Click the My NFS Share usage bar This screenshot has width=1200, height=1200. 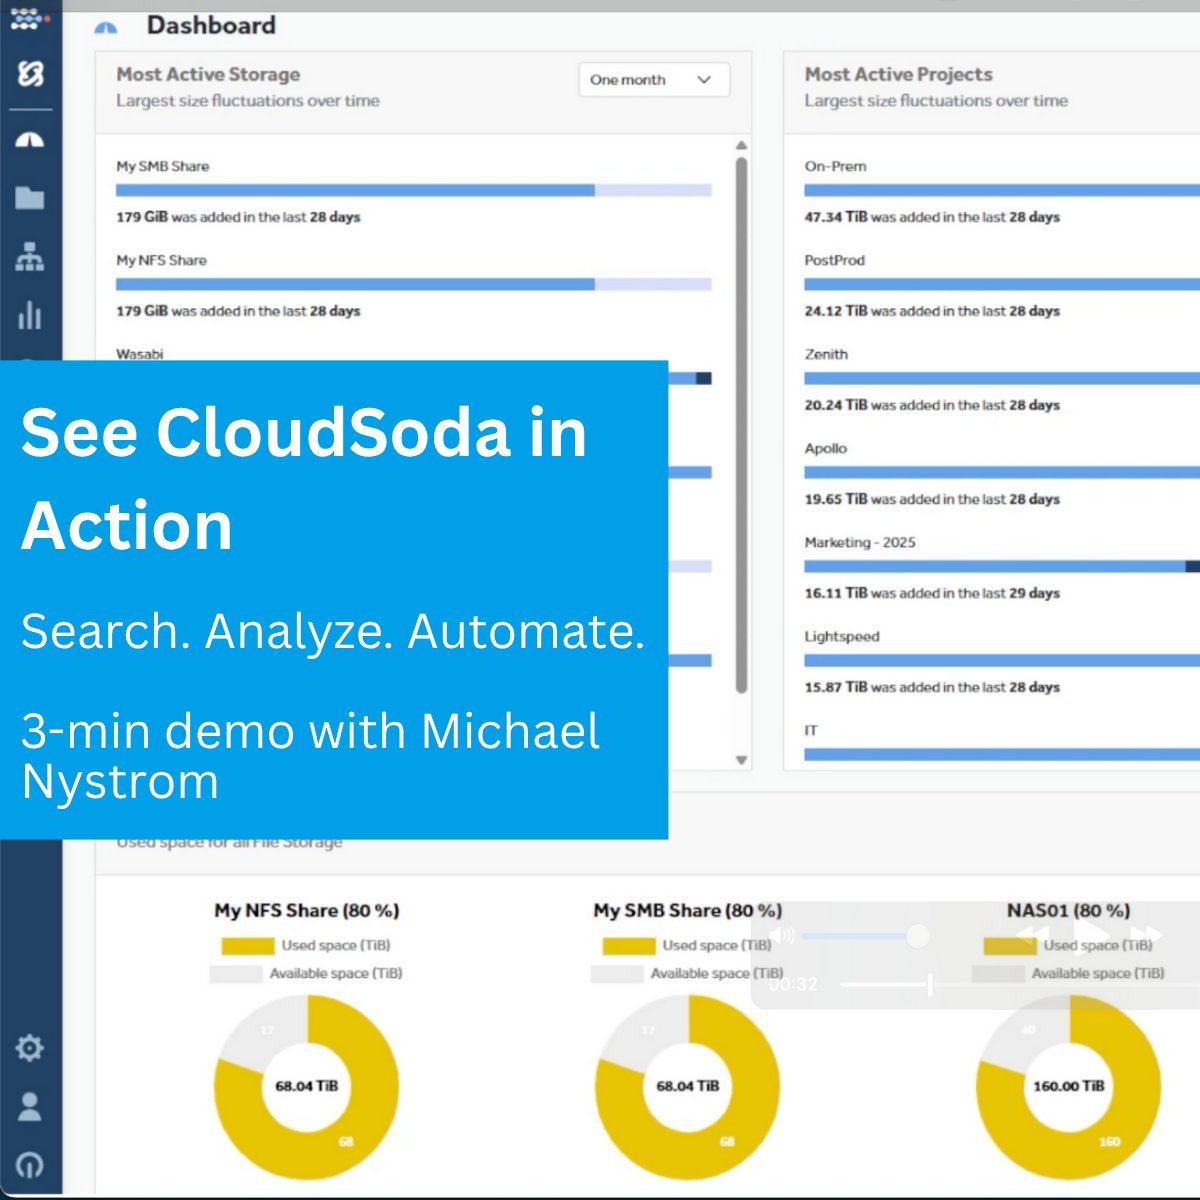414,284
